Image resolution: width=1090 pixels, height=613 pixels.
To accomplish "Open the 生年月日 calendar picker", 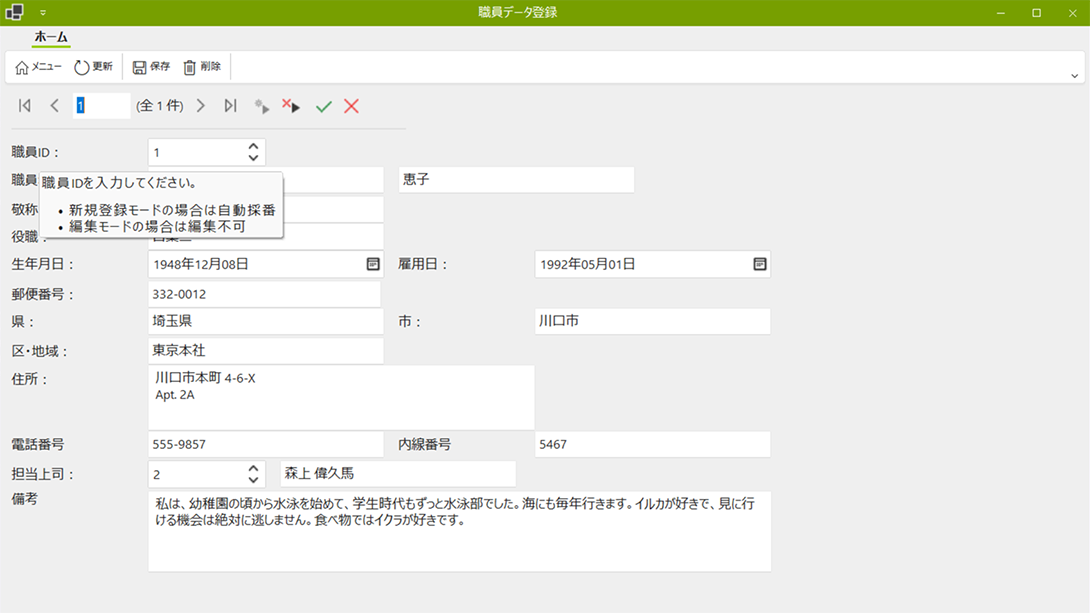I will (373, 264).
